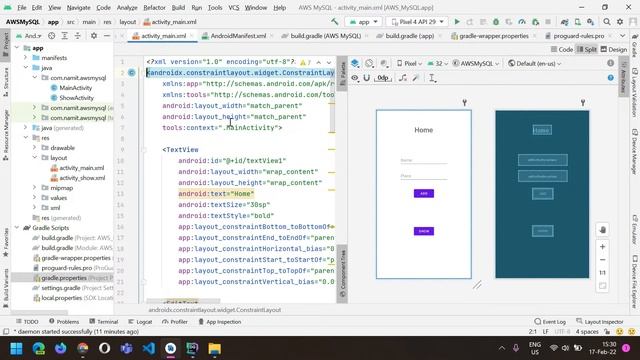Screen dimensions: 640x360
Task: Click the Guidelines icon in design toolbar
Action: (x=432, y=78)
